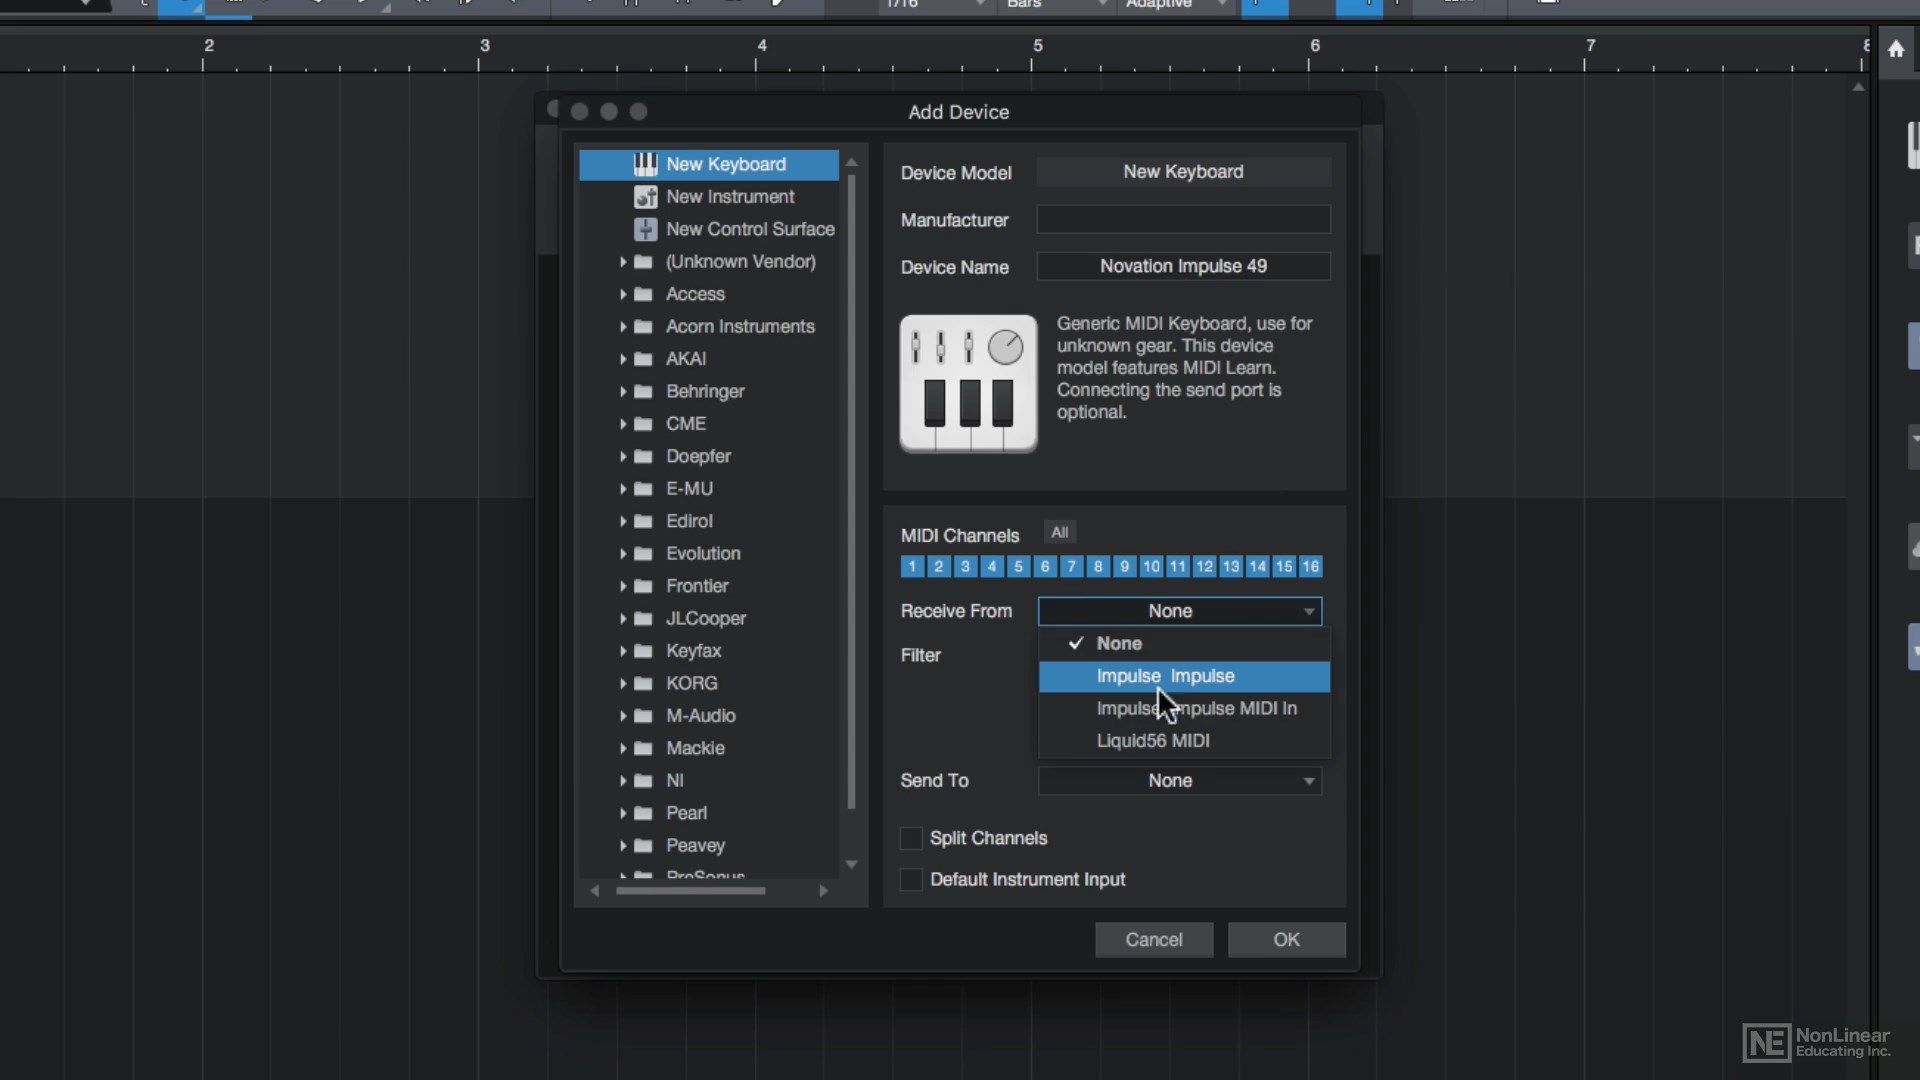Select Liquid56 MIDI from dropdown options

(x=1151, y=740)
